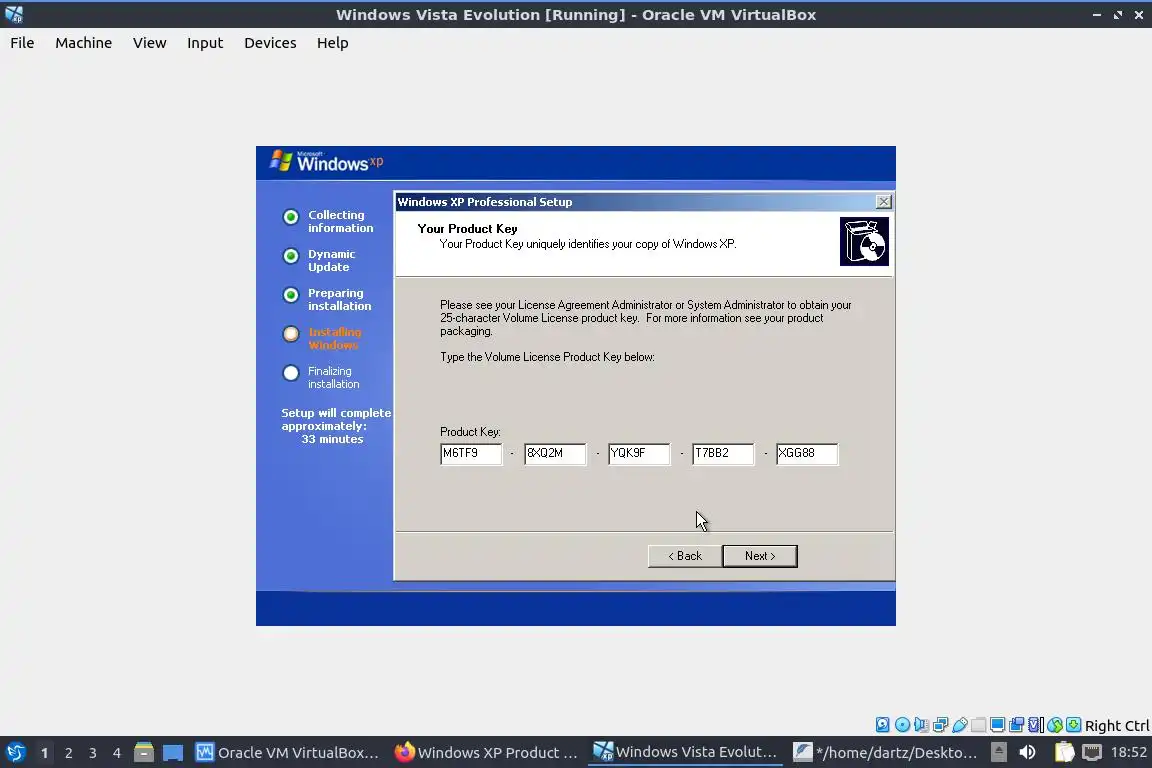Open the Devices menu

[270, 43]
